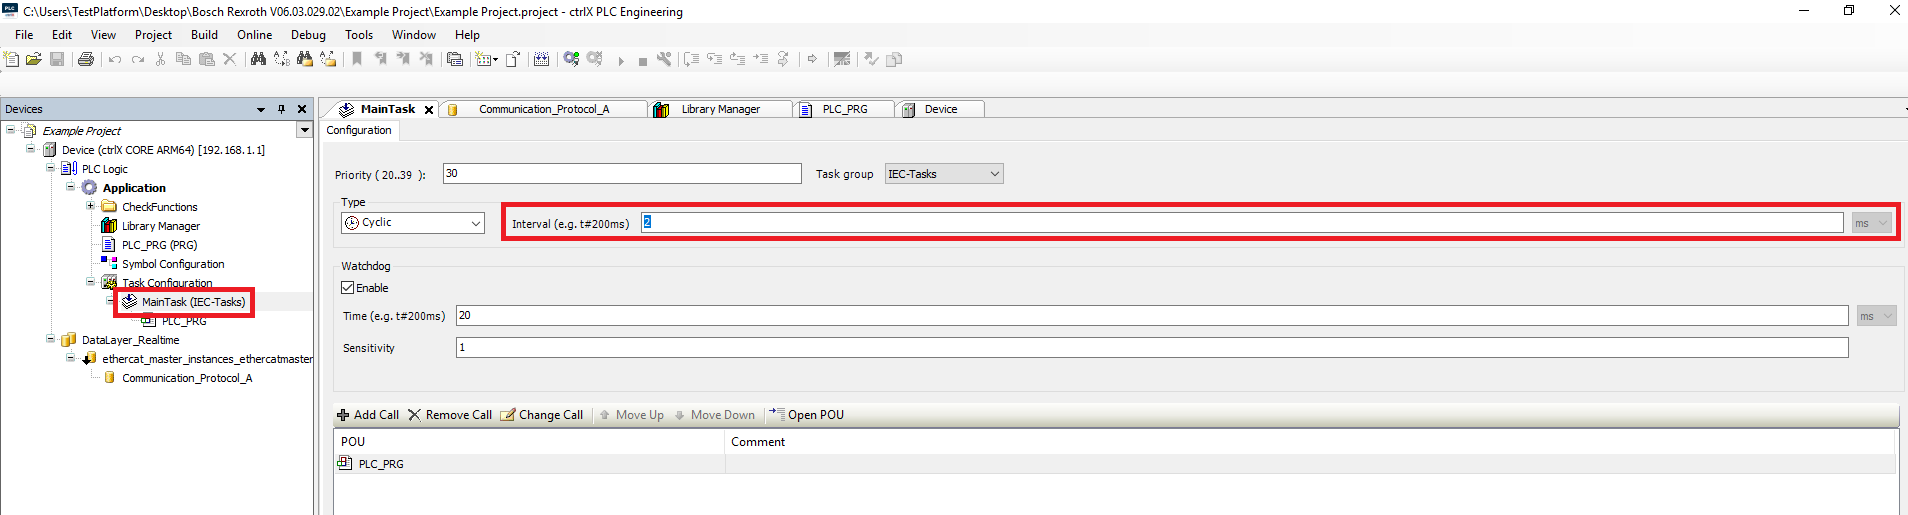Click the Add Call plus icon
Viewport: 1908px width, 515px height.
coord(343,415)
